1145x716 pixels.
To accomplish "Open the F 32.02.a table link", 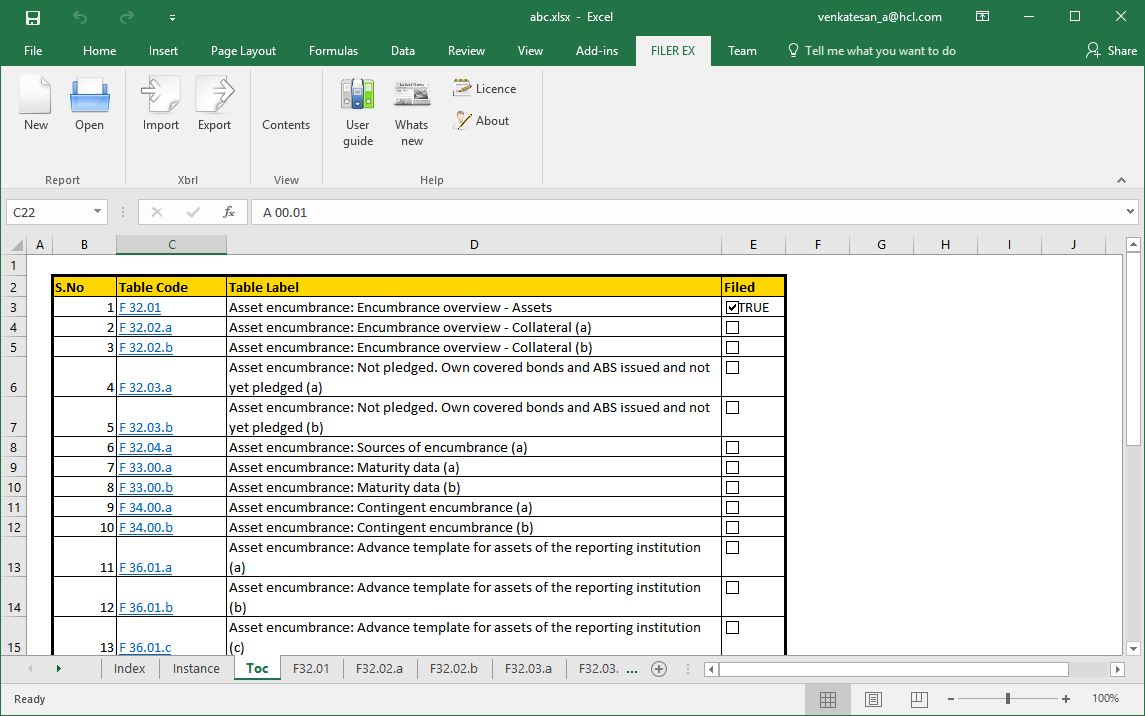I will (x=145, y=328).
